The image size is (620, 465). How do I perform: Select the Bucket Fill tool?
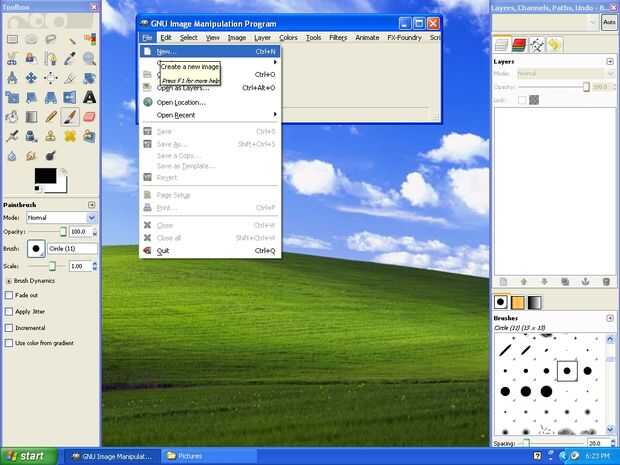12,117
